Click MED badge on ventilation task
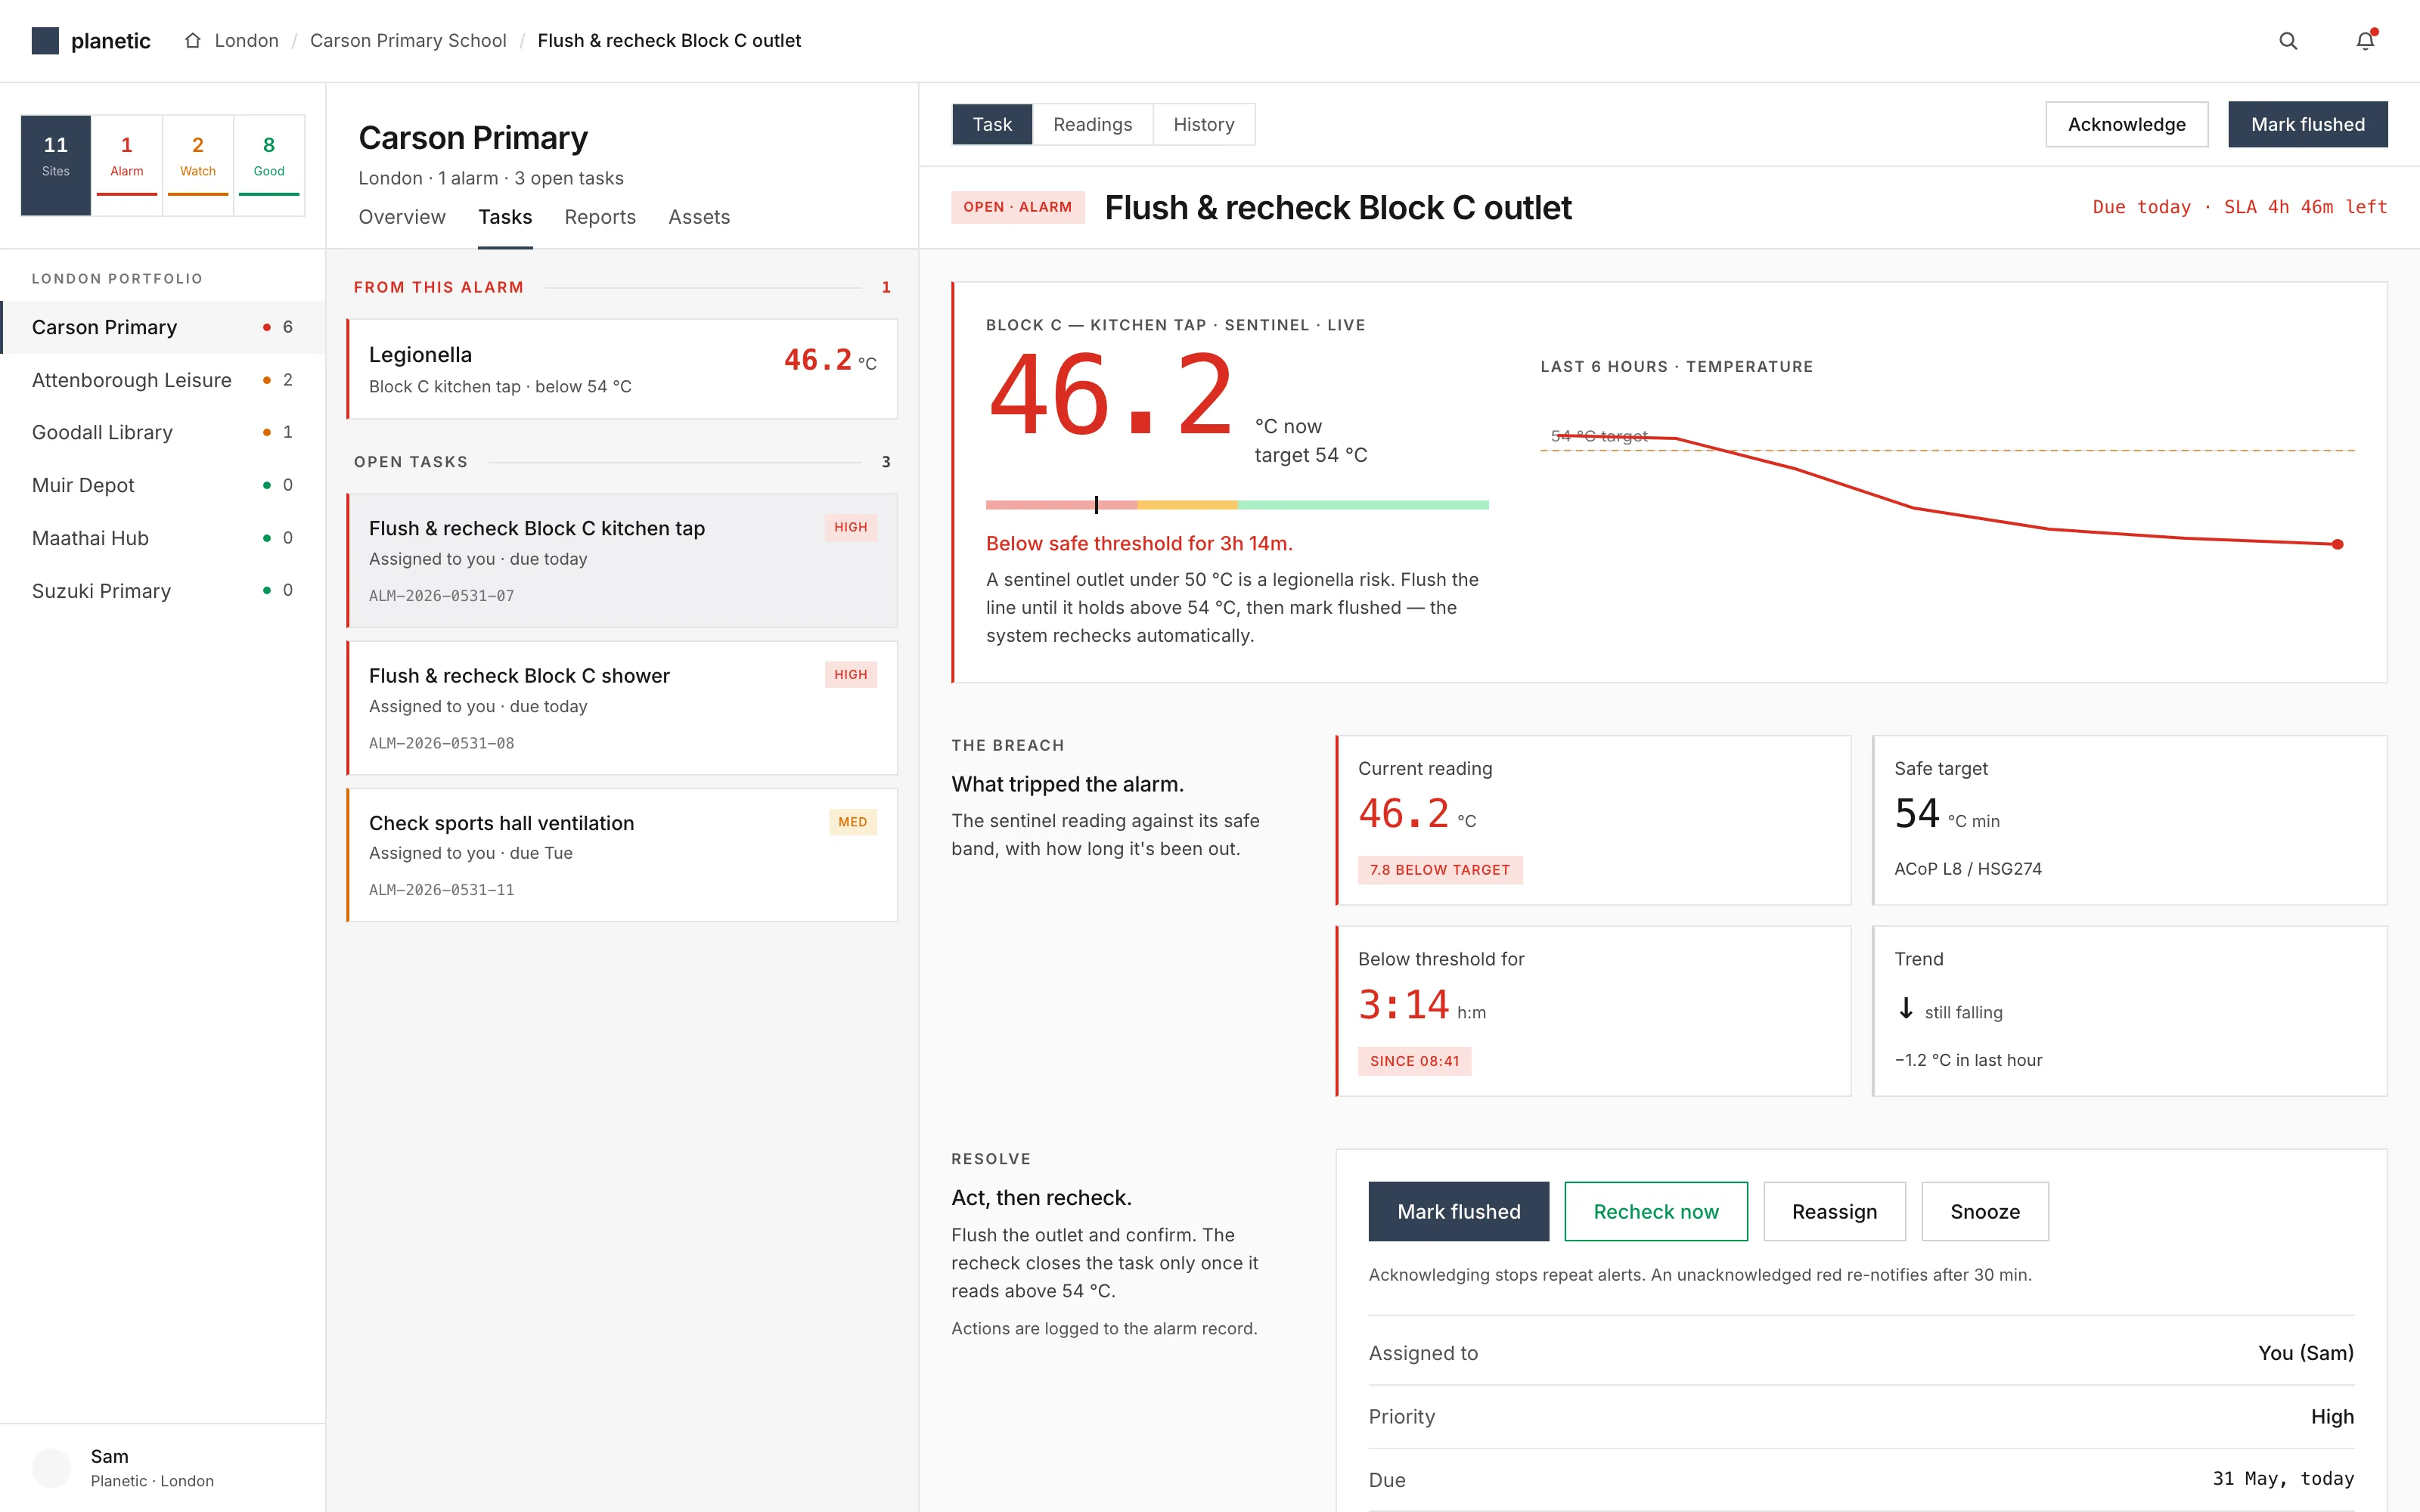 click(x=853, y=822)
